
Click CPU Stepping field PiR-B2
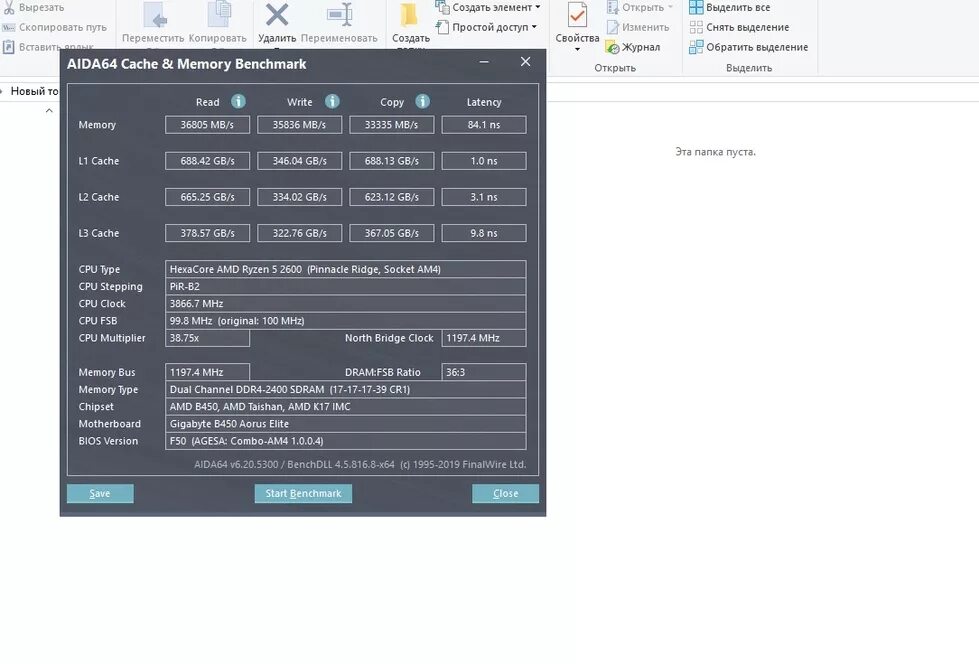[345, 287]
